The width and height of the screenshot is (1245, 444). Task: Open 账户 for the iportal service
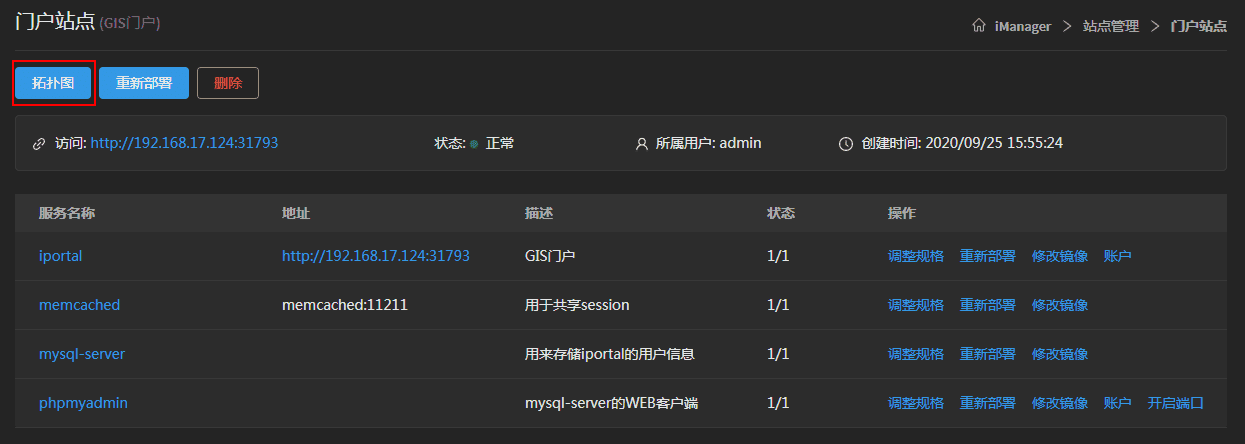click(1117, 256)
